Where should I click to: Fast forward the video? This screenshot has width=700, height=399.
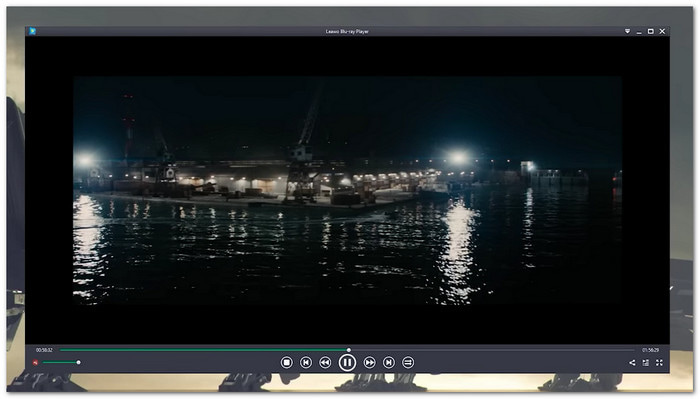[369, 362]
